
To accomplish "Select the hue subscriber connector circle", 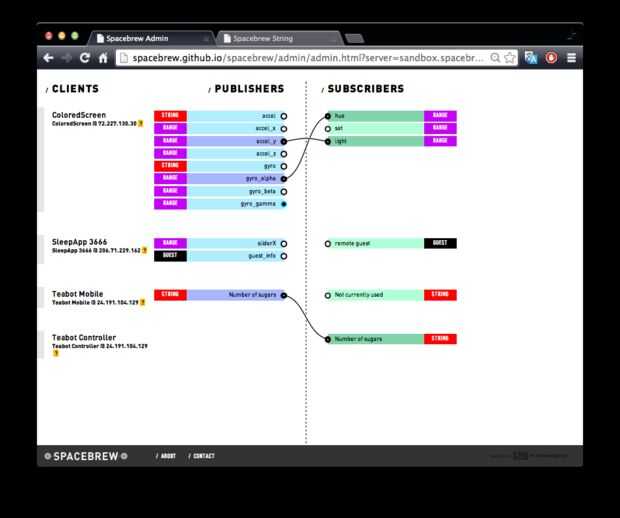I will click(328, 116).
